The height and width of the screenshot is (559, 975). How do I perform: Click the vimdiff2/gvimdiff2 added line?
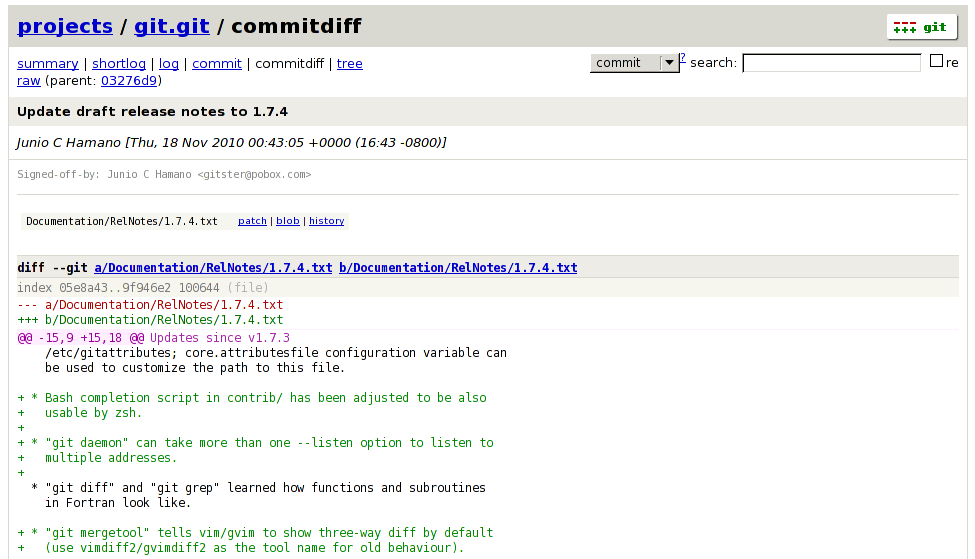pyautogui.click(x=241, y=548)
